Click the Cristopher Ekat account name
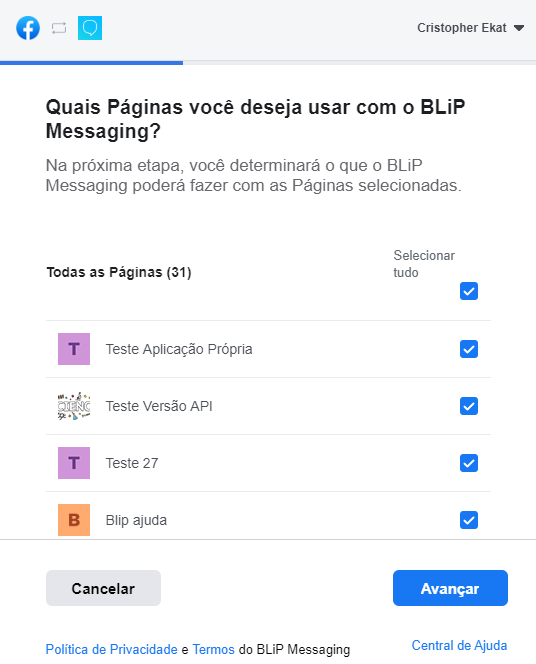The width and height of the screenshot is (536, 664). [461, 28]
